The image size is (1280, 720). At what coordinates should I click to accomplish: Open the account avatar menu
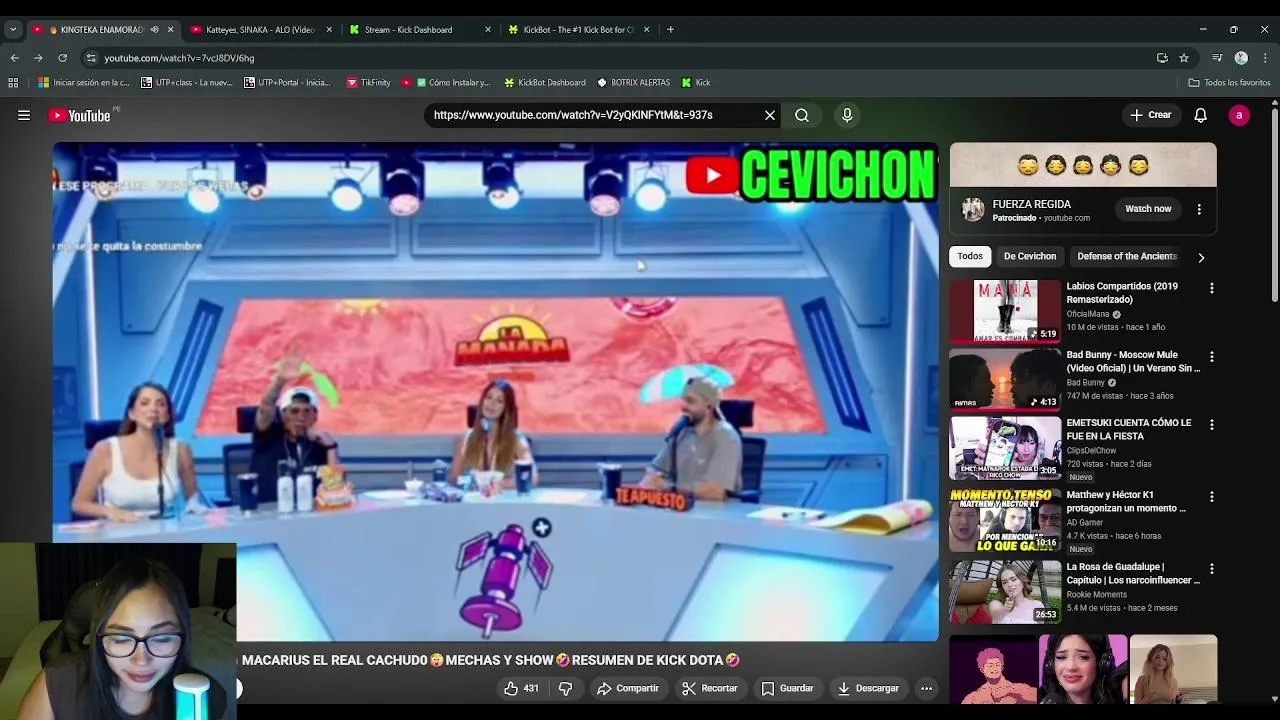[x=1239, y=116]
